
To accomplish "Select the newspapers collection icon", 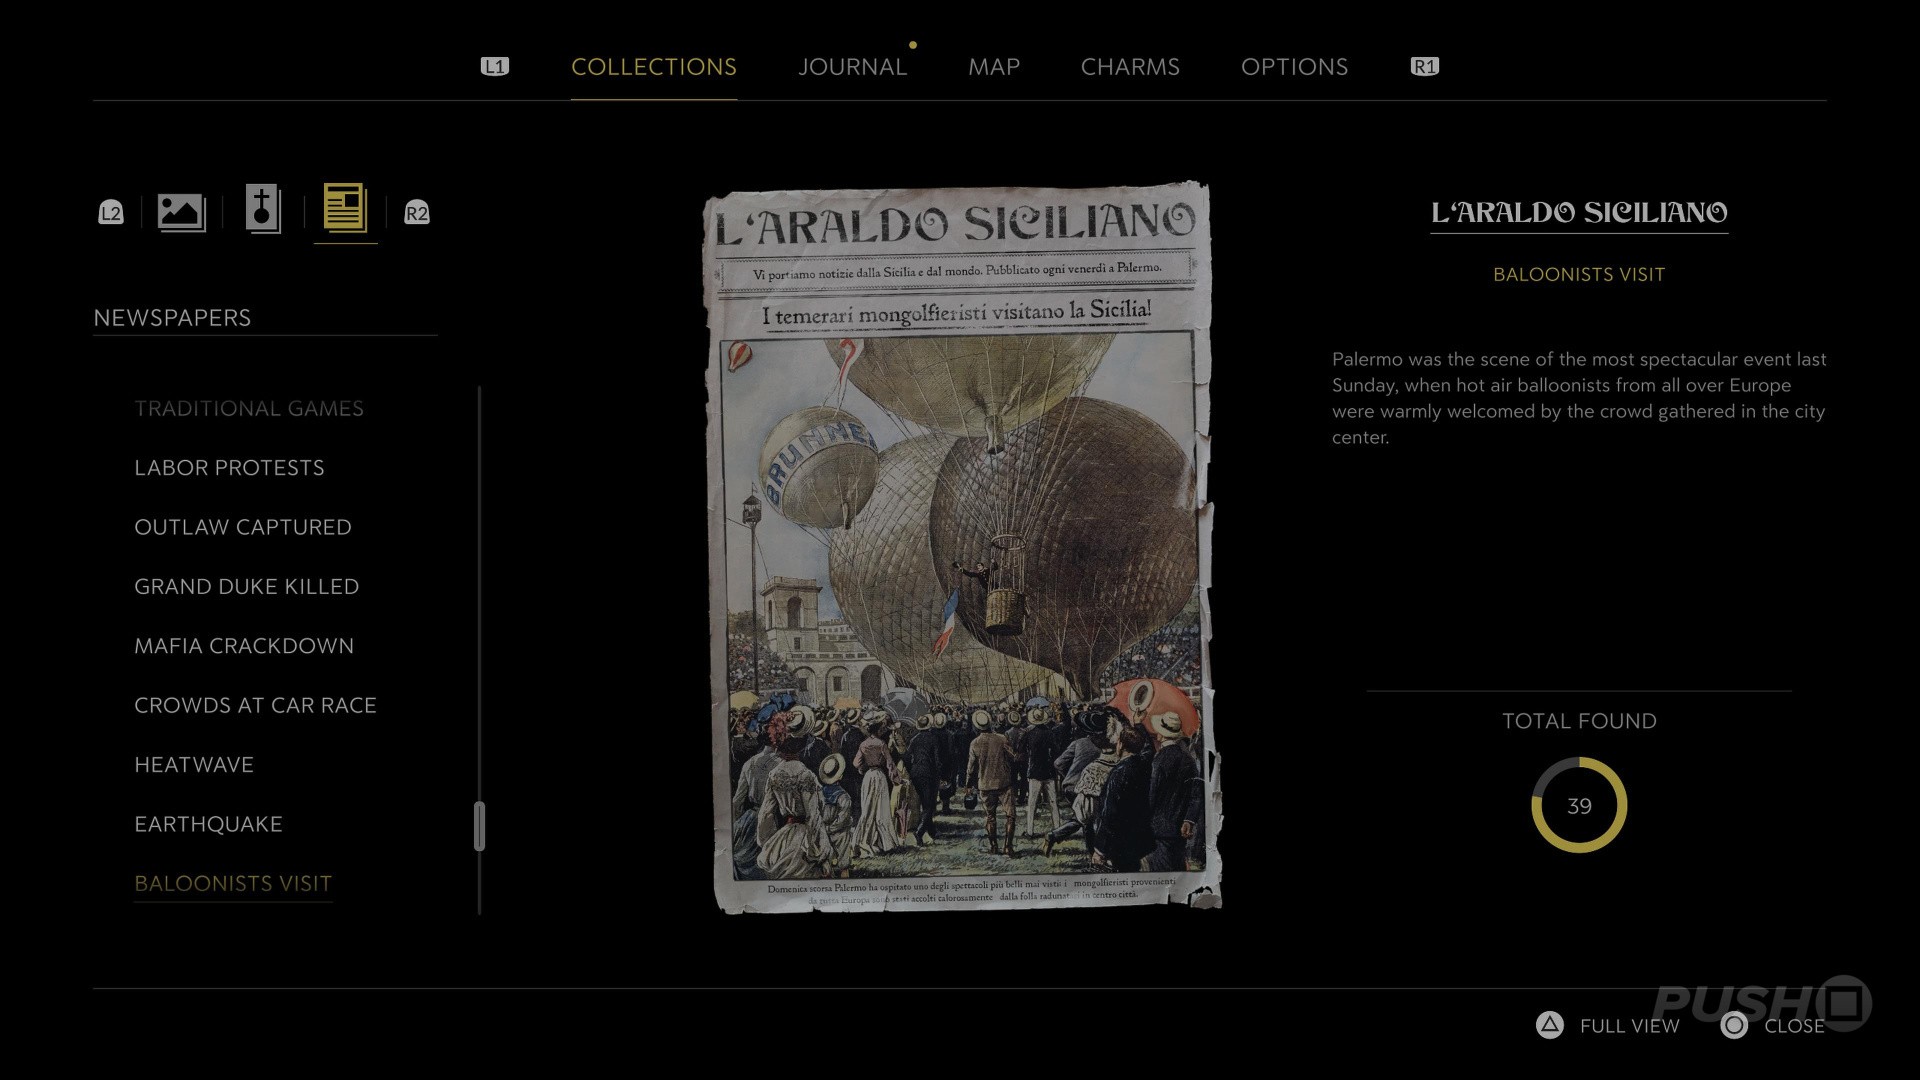I will (345, 210).
